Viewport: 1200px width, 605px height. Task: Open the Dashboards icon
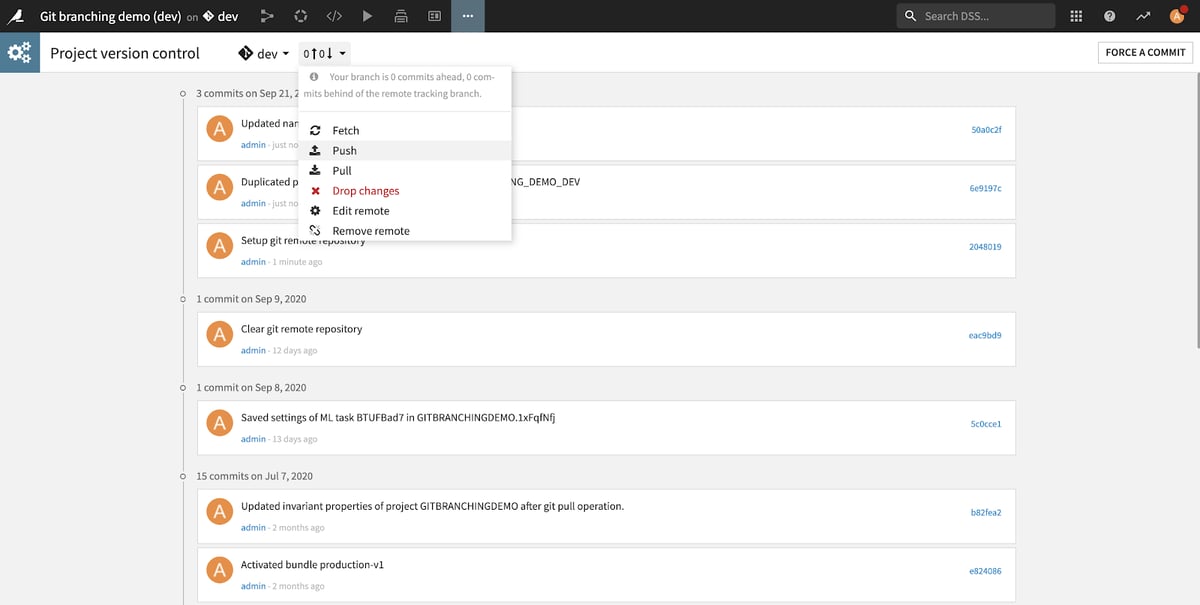(x=434, y=15)
